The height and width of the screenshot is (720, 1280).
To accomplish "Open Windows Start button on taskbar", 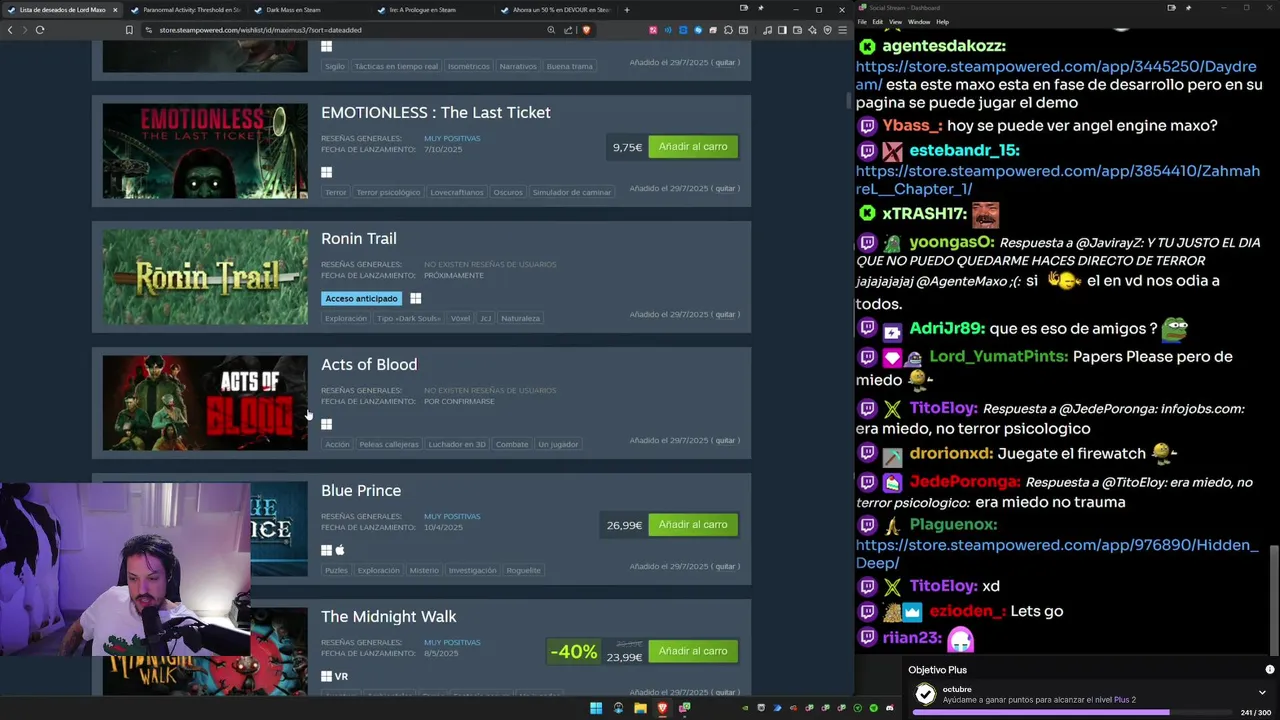I will click(596, 708).
